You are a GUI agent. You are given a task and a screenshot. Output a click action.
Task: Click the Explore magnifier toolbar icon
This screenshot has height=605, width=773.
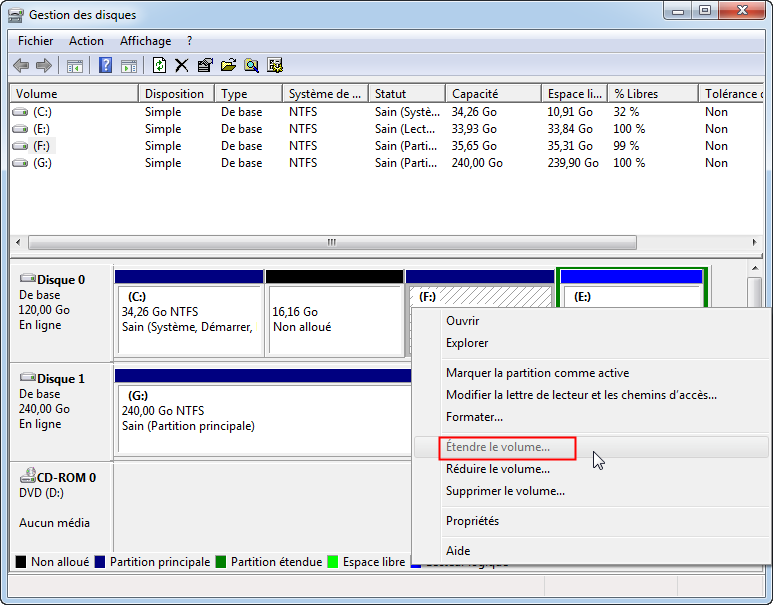coord(251,65)
